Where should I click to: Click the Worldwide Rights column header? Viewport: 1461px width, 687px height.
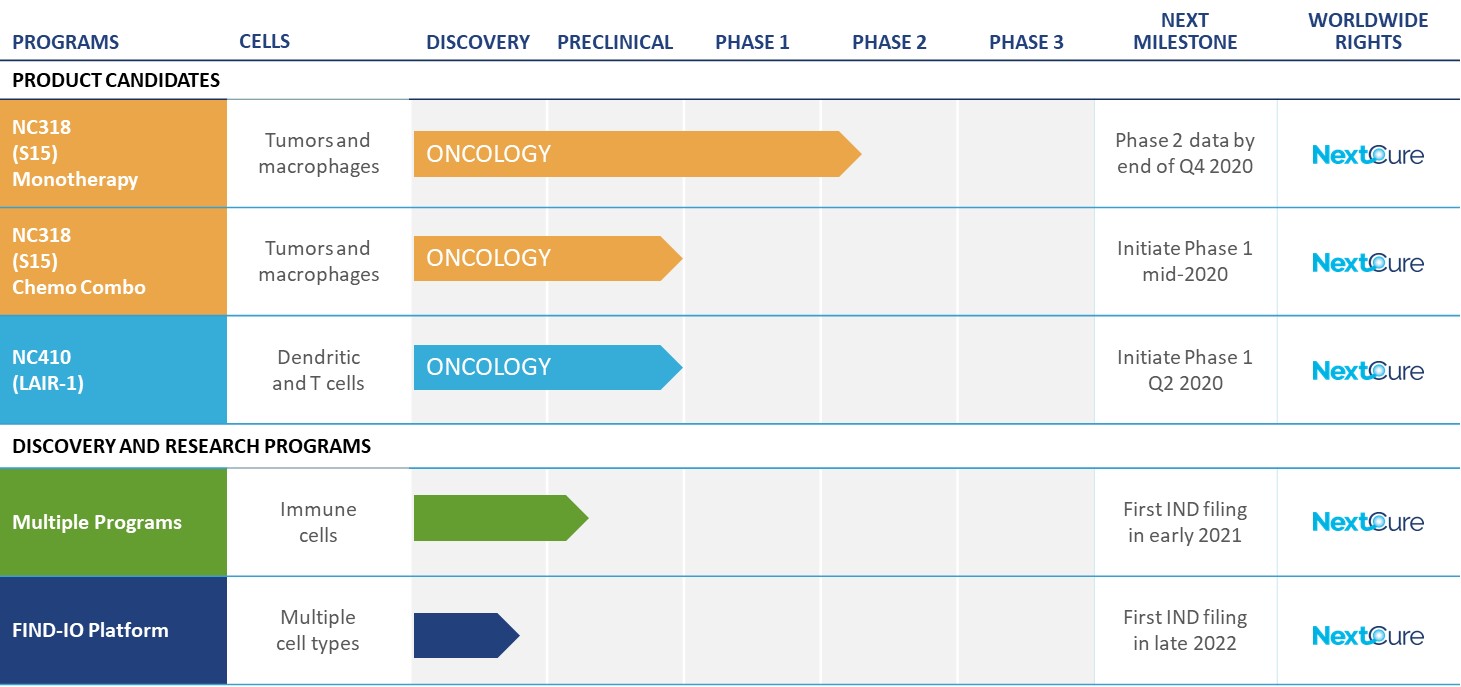click(x=1368, y=31)
